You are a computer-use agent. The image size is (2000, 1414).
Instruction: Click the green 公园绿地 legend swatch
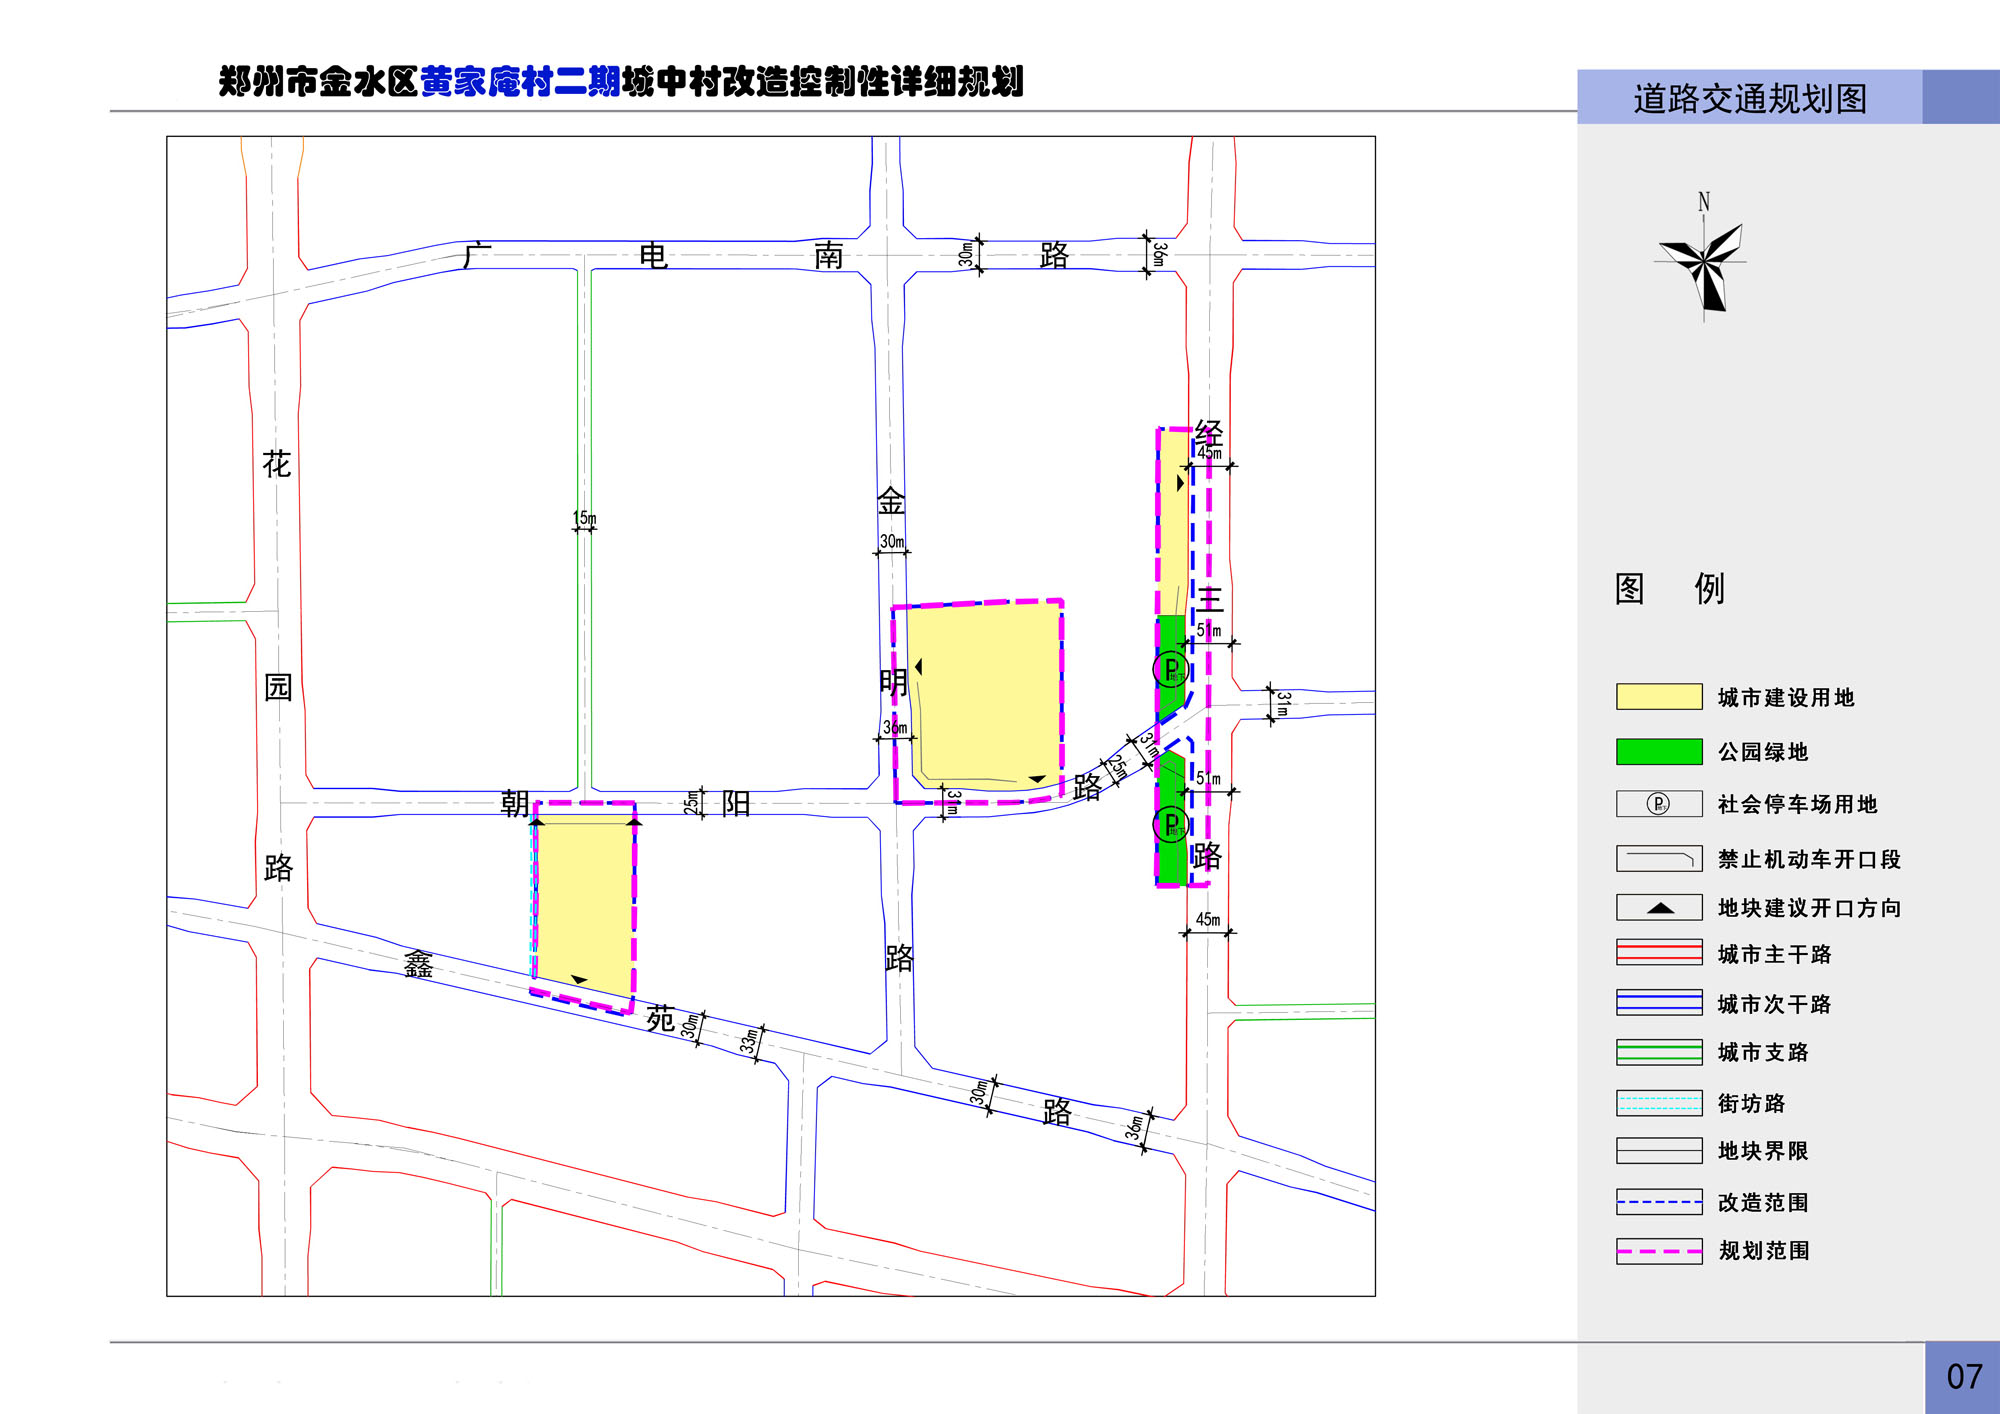pyautogui.click(x=1659, y=751)
